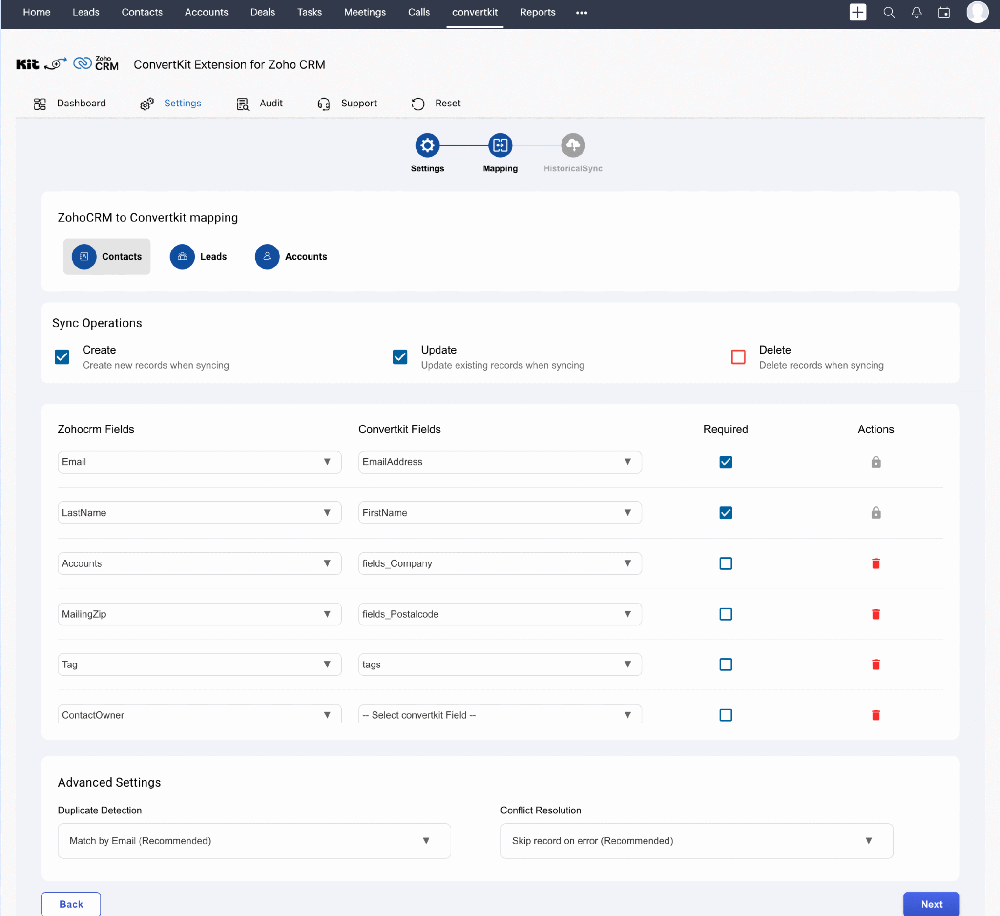Mark Accounts mapping as required
The height and width of the screenshot is (916, 1000).
tap(725, 563)
